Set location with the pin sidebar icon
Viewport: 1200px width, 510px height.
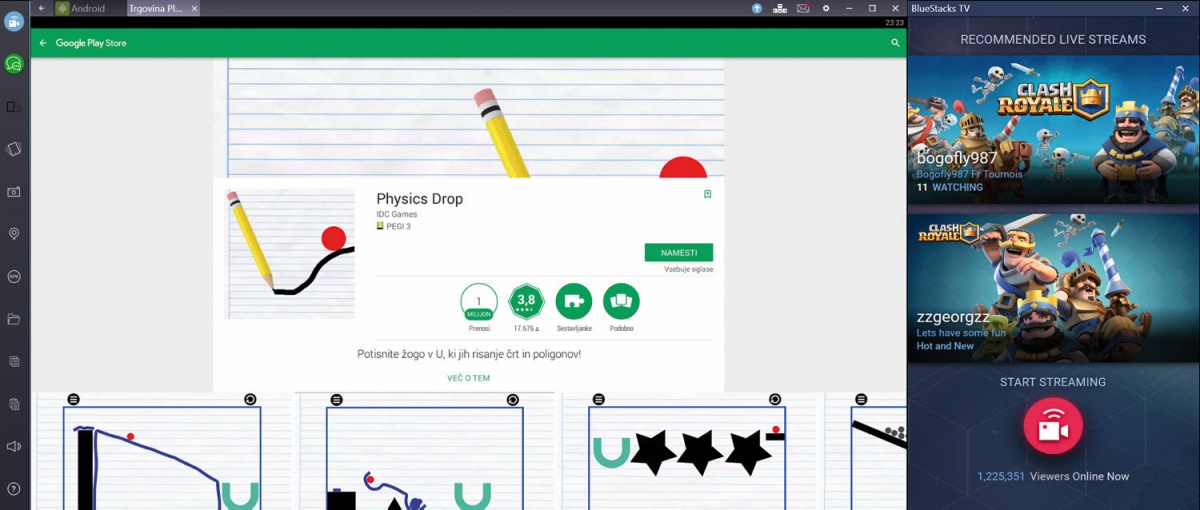(x=14, y=234)
